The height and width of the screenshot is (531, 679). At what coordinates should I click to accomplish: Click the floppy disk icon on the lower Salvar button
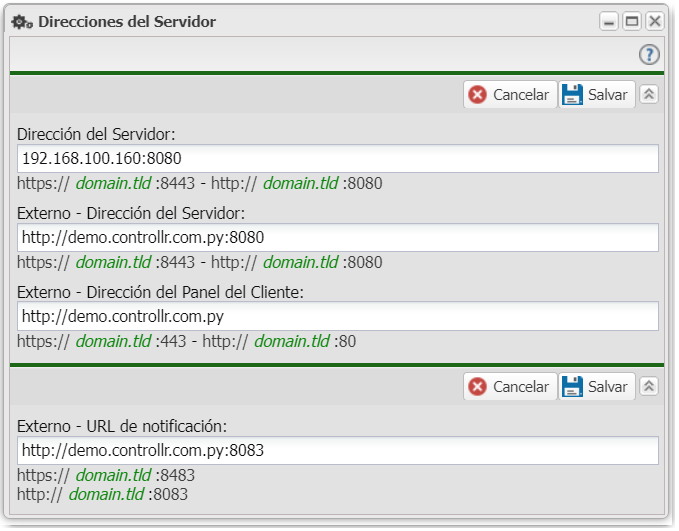pos(572,387)
